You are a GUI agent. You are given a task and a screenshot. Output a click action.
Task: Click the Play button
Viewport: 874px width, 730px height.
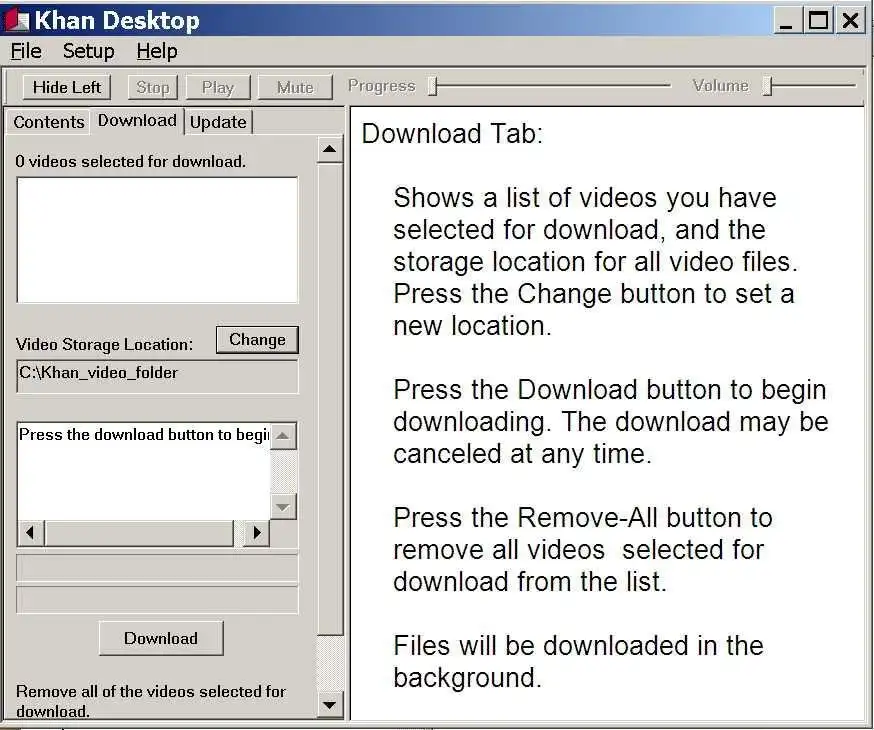pos(218,87)
